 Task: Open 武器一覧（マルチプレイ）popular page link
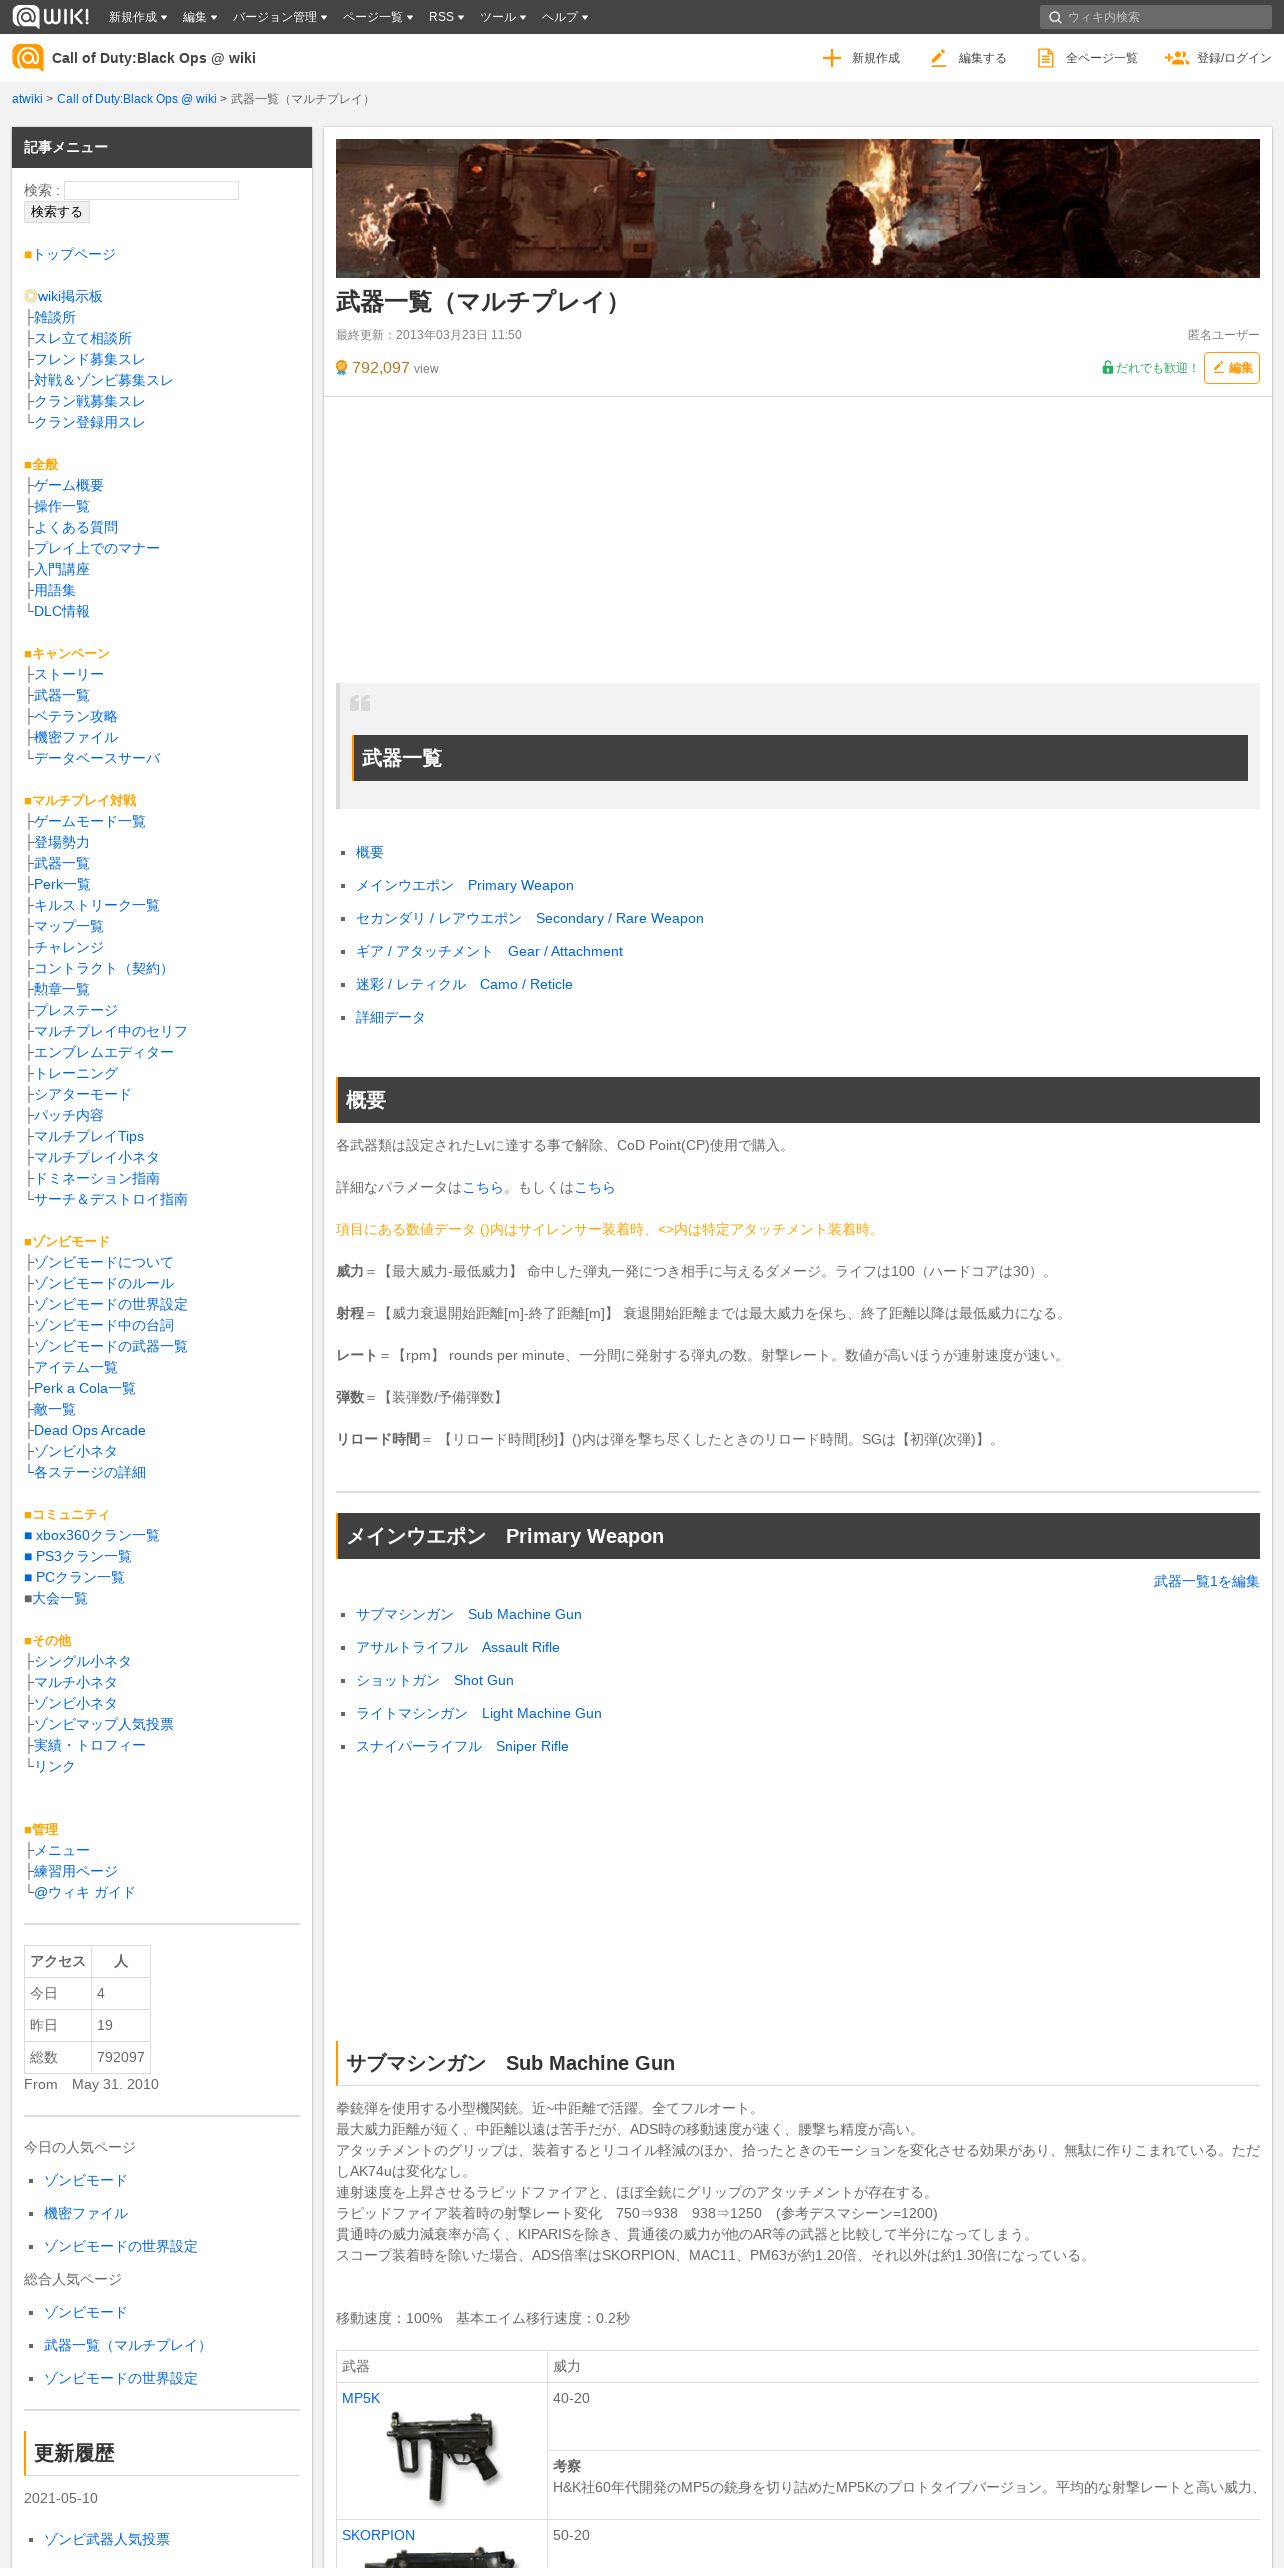coord(127,2345)
